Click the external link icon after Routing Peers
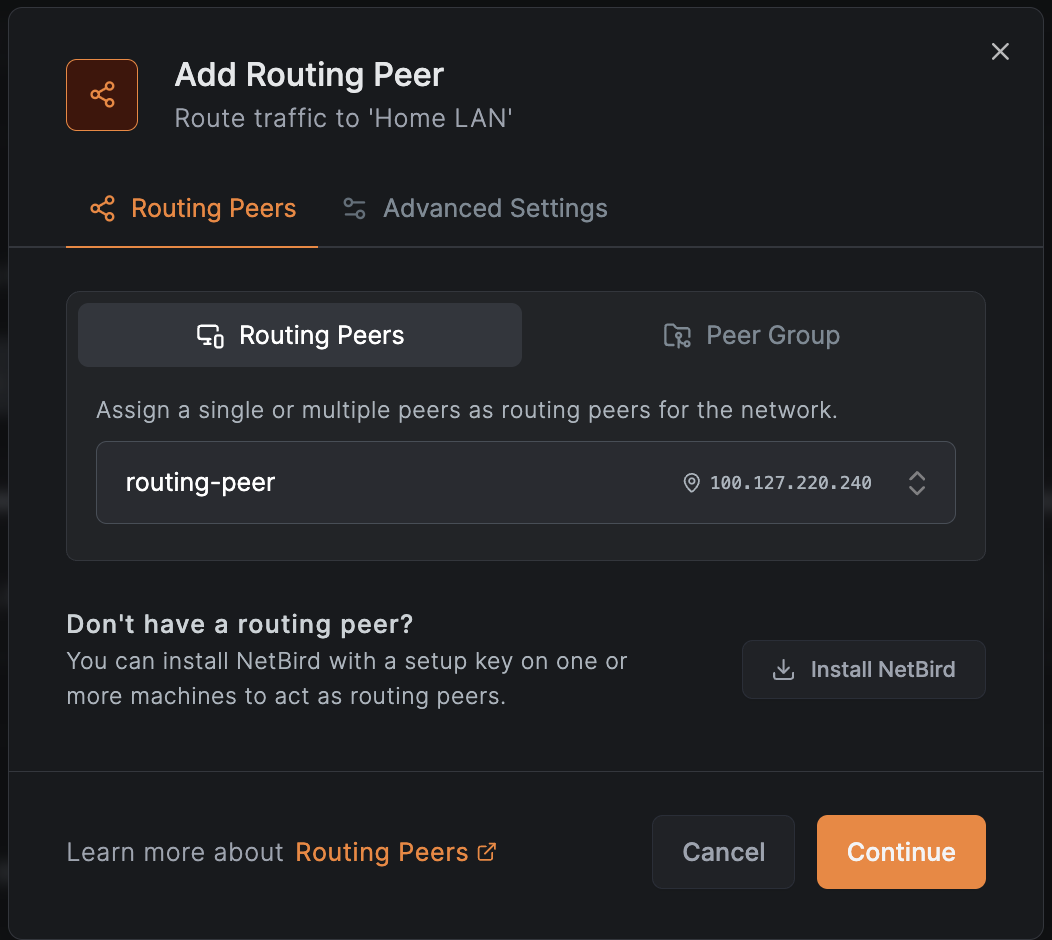This screenshot has height=940, width=1052. [x=487, y=851]
